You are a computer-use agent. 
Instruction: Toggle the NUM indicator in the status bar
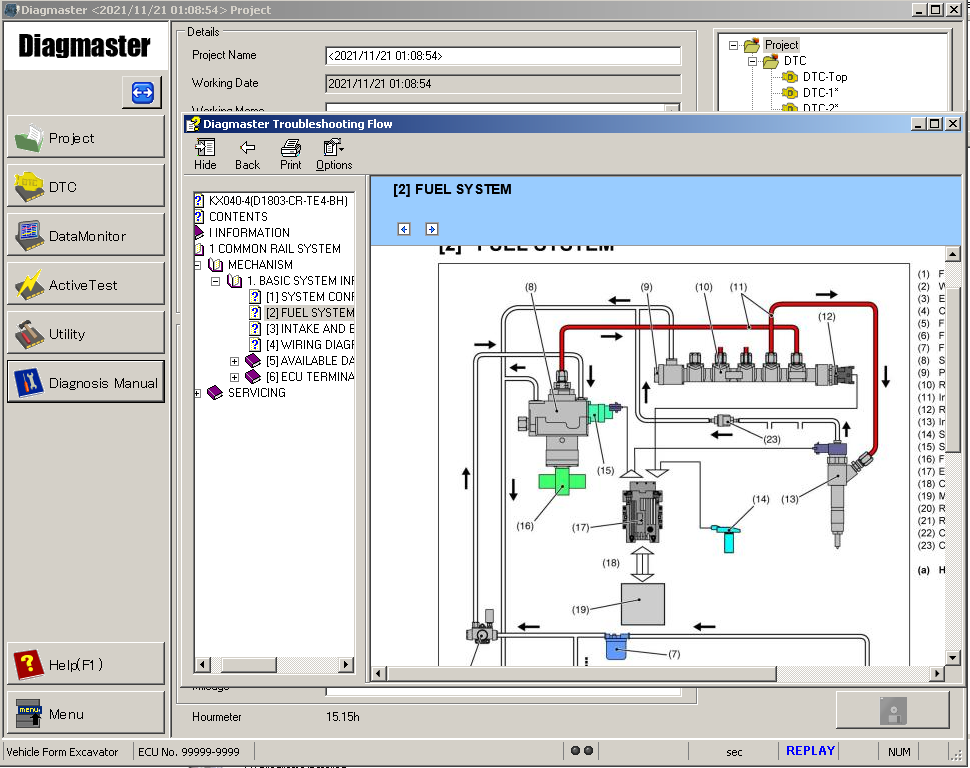pyautogui.click(x=899, y=751)
